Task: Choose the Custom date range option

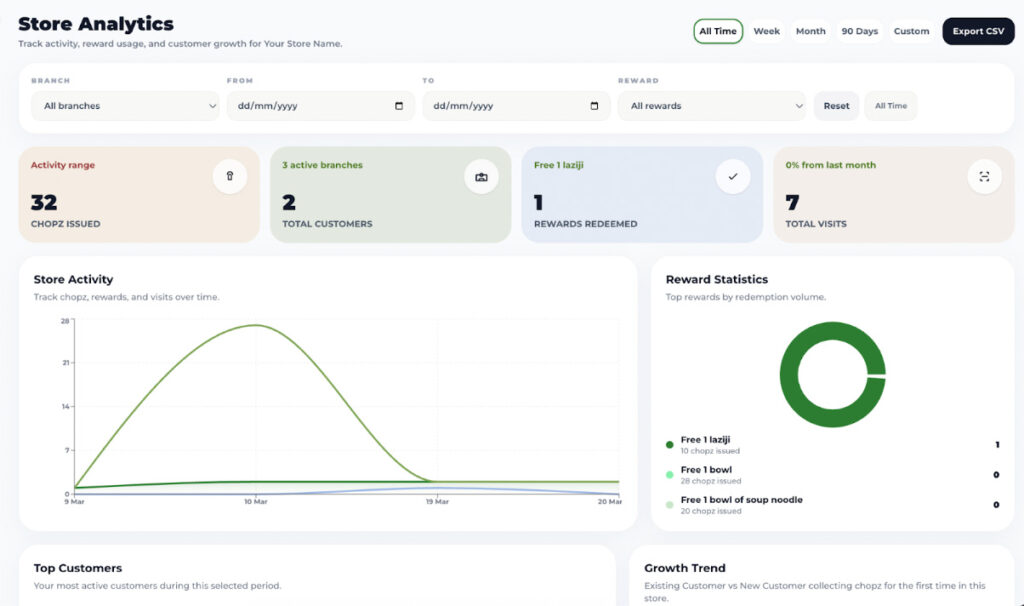Action: pos(911,31)
